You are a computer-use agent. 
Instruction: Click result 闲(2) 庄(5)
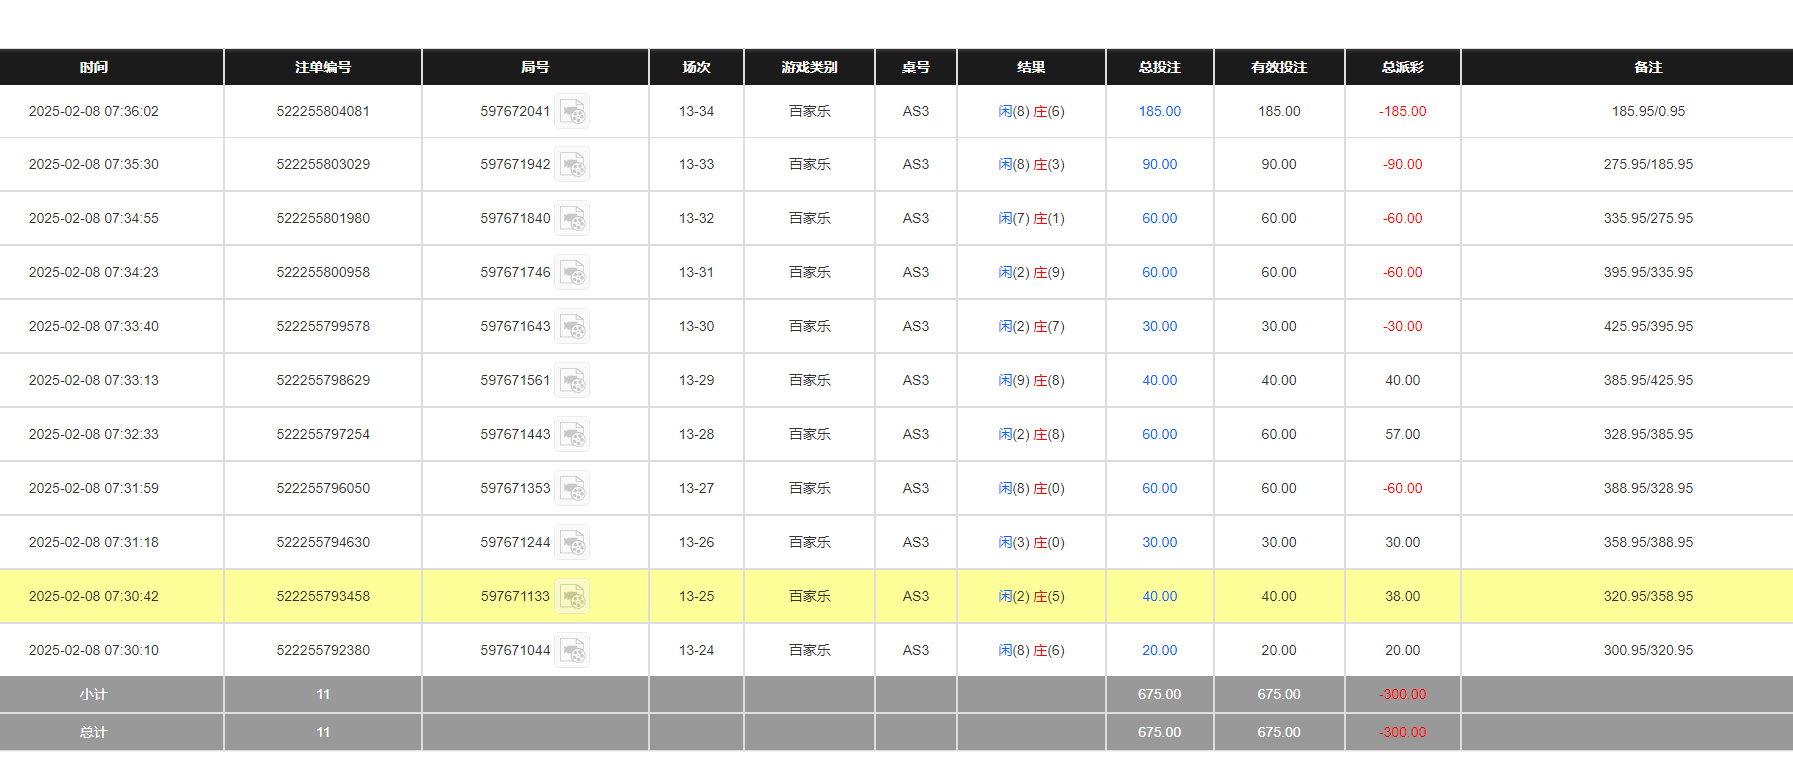click(1031, 596)
